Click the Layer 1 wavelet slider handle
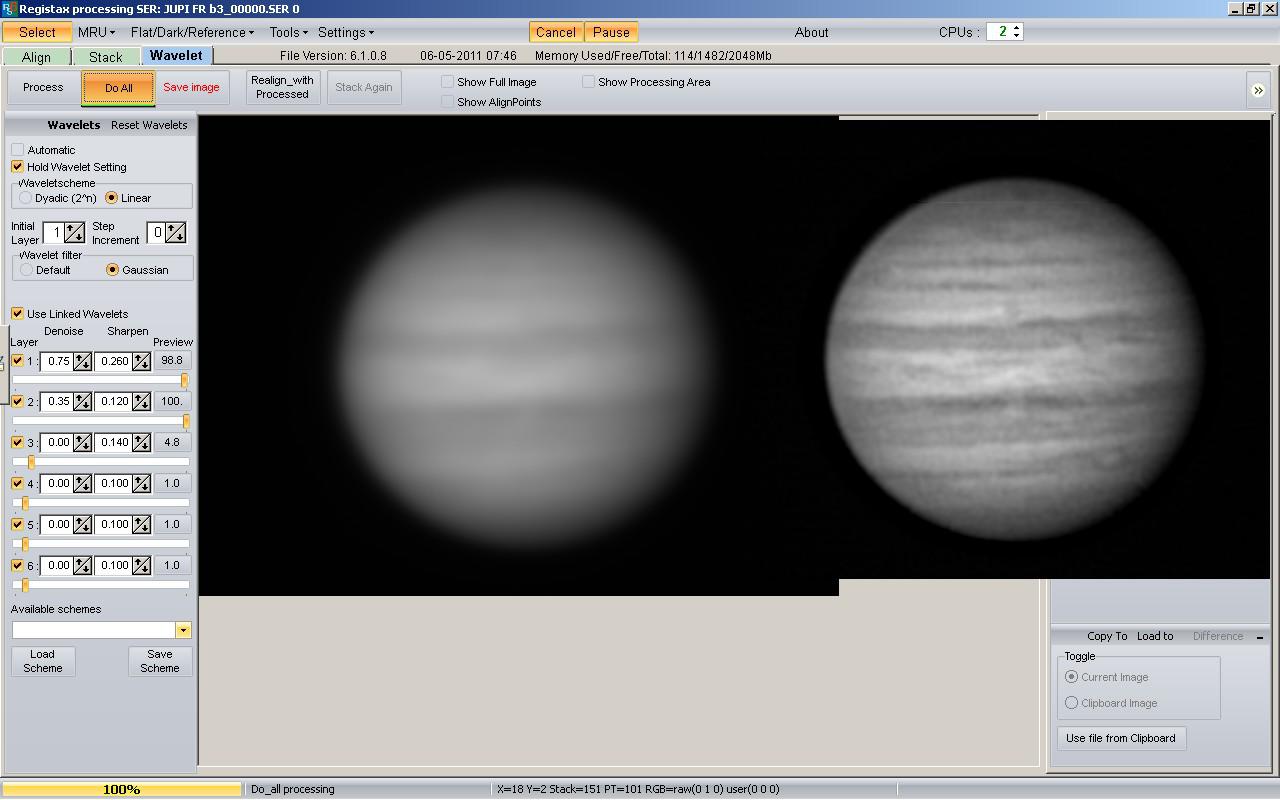The image size is (1280, 800). [184, 381]
